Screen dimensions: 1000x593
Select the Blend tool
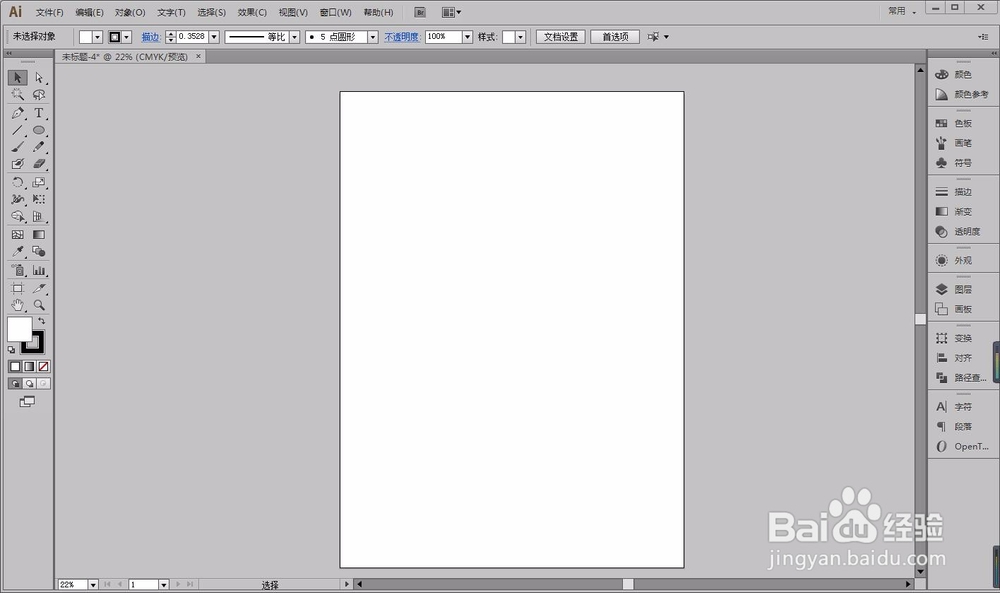tap(39, 251)
